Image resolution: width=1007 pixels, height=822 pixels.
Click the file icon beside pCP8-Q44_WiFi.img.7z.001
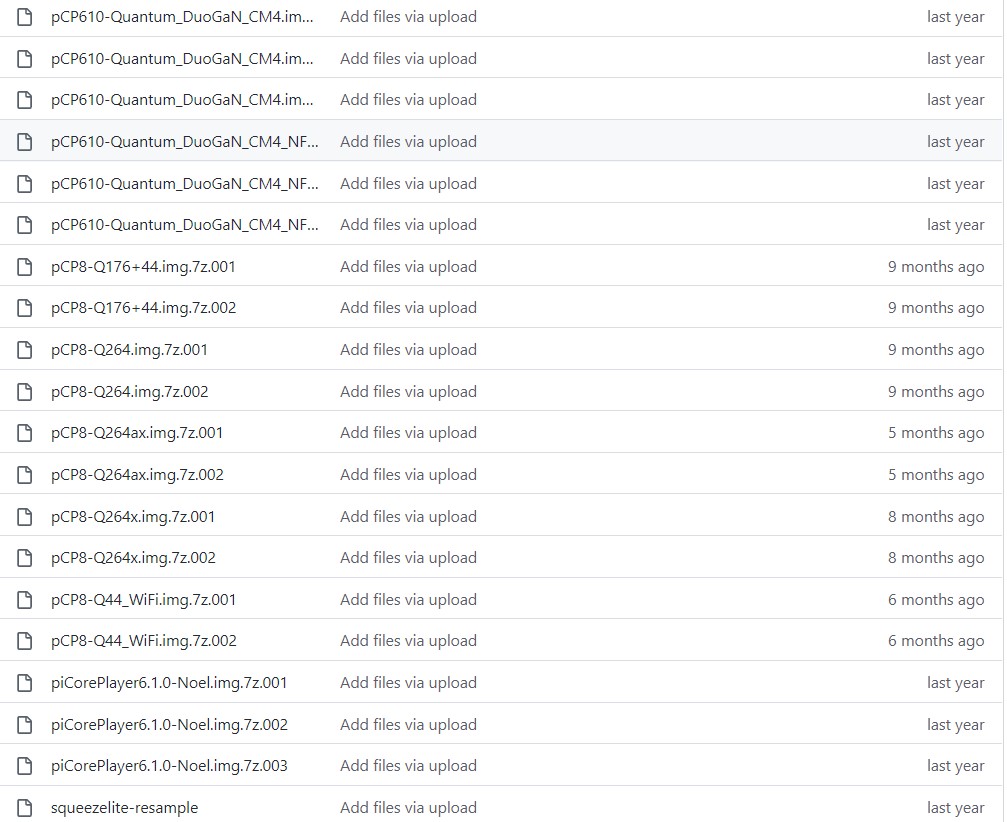click(x=24, y=600)
